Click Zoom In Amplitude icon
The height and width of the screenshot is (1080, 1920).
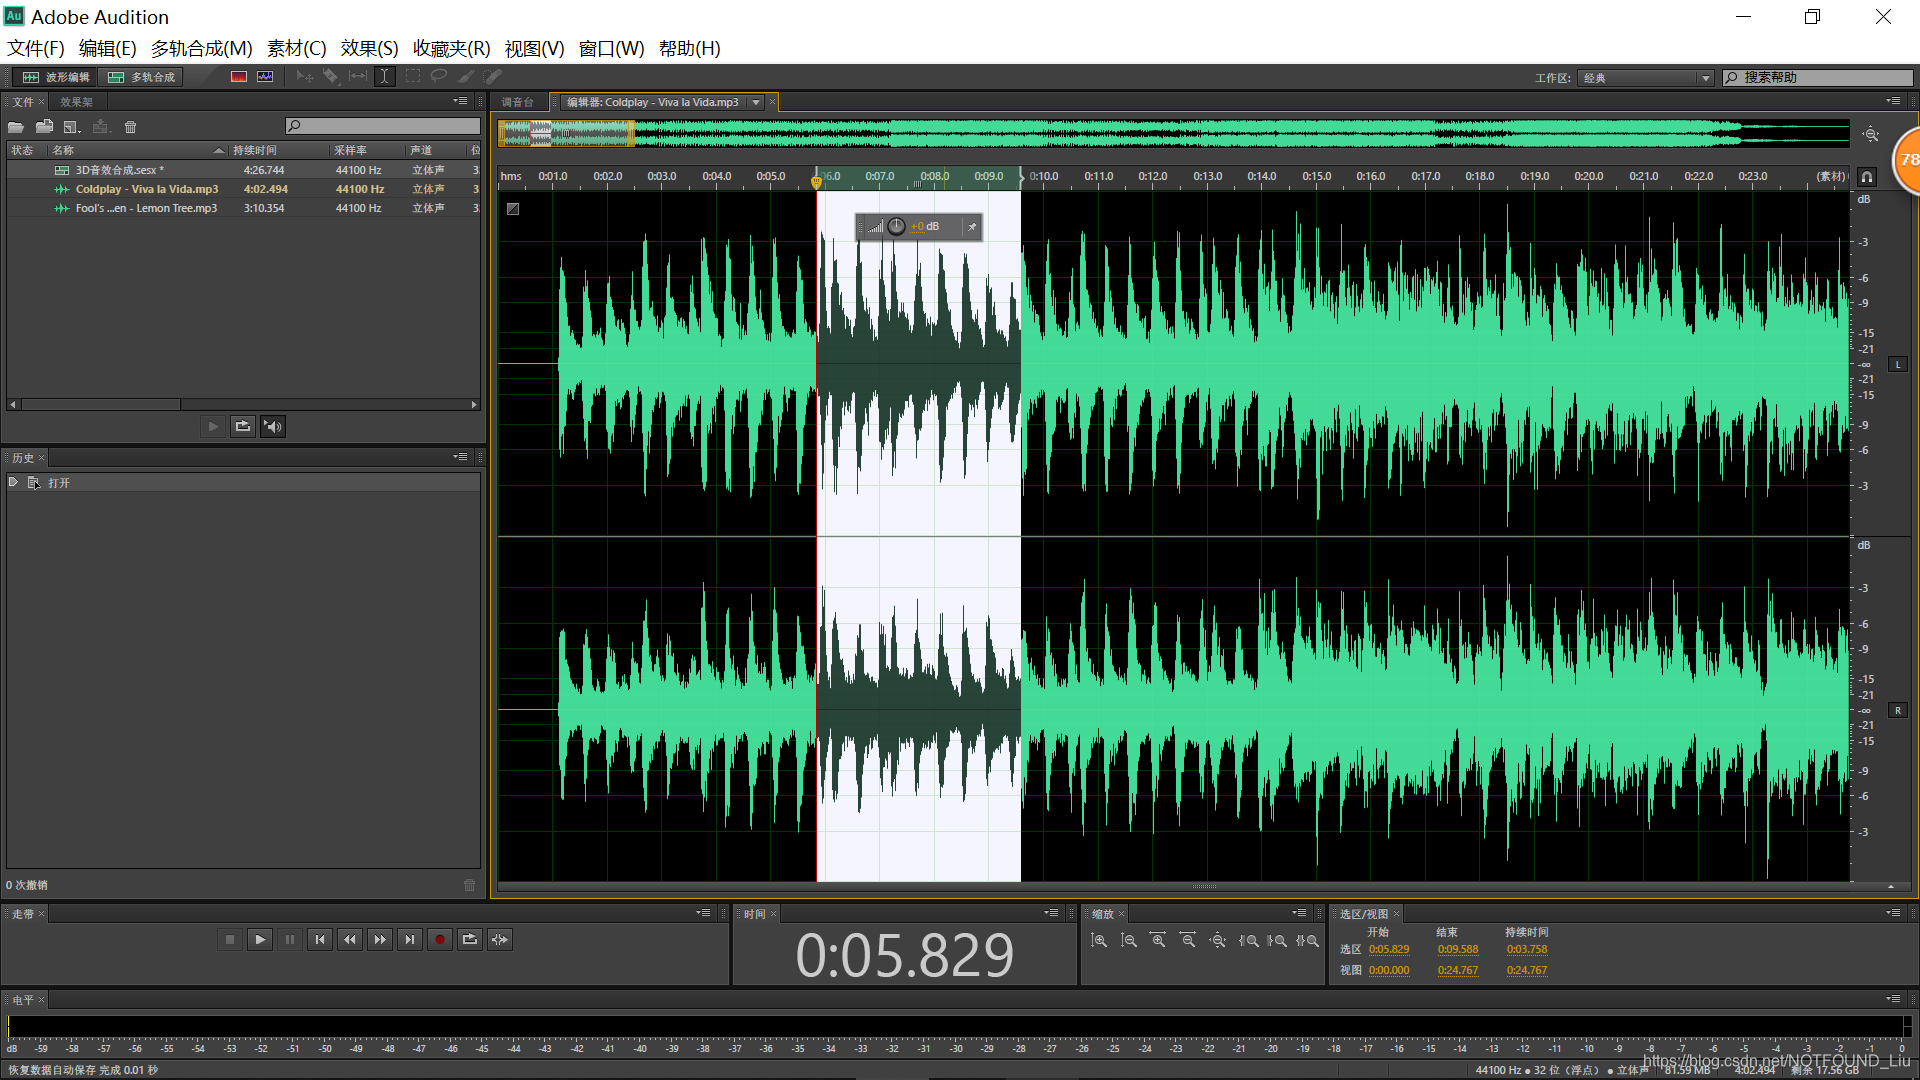[1098, 941]
